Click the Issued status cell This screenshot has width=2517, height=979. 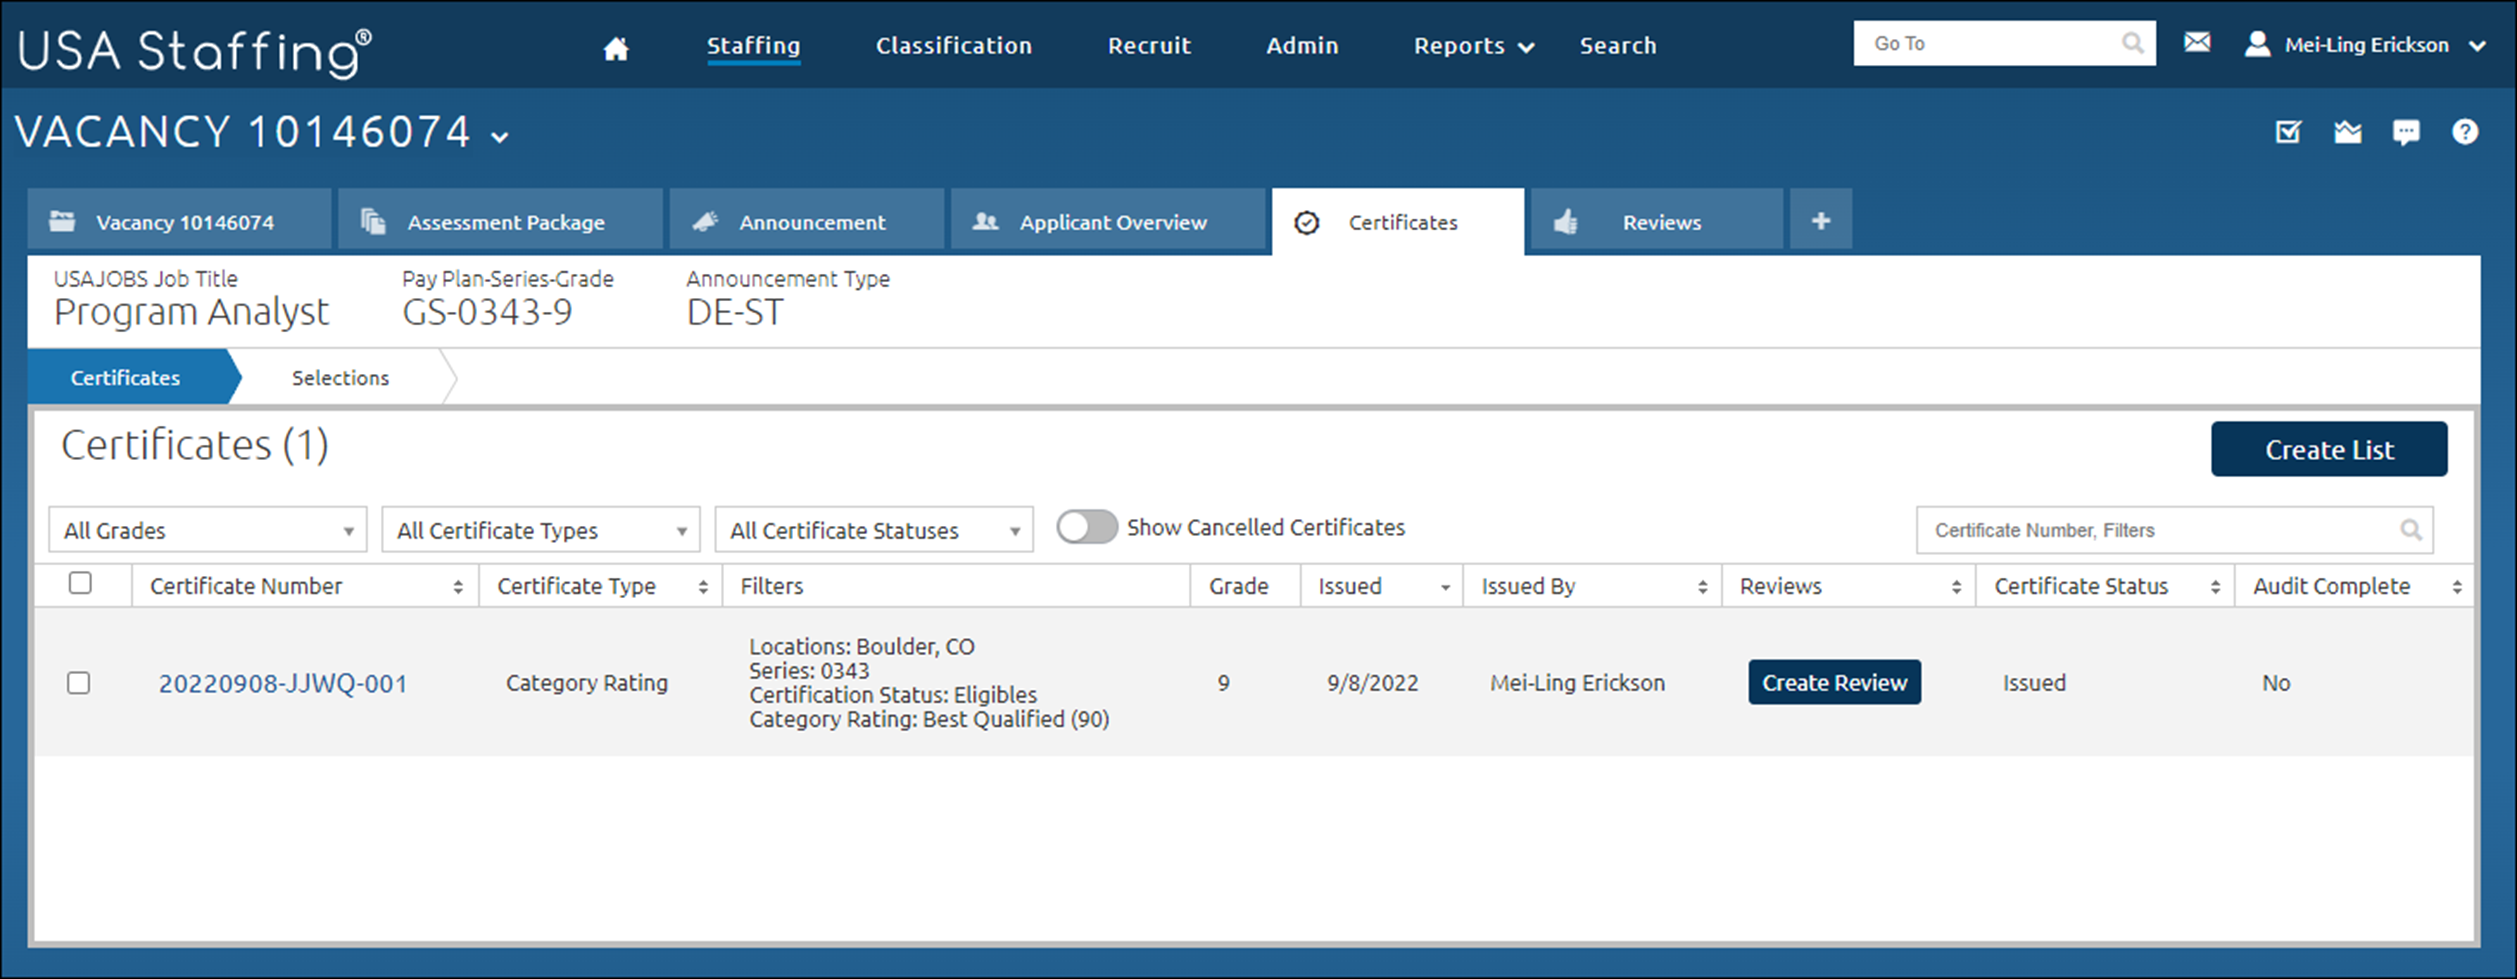coord(2033,683)
